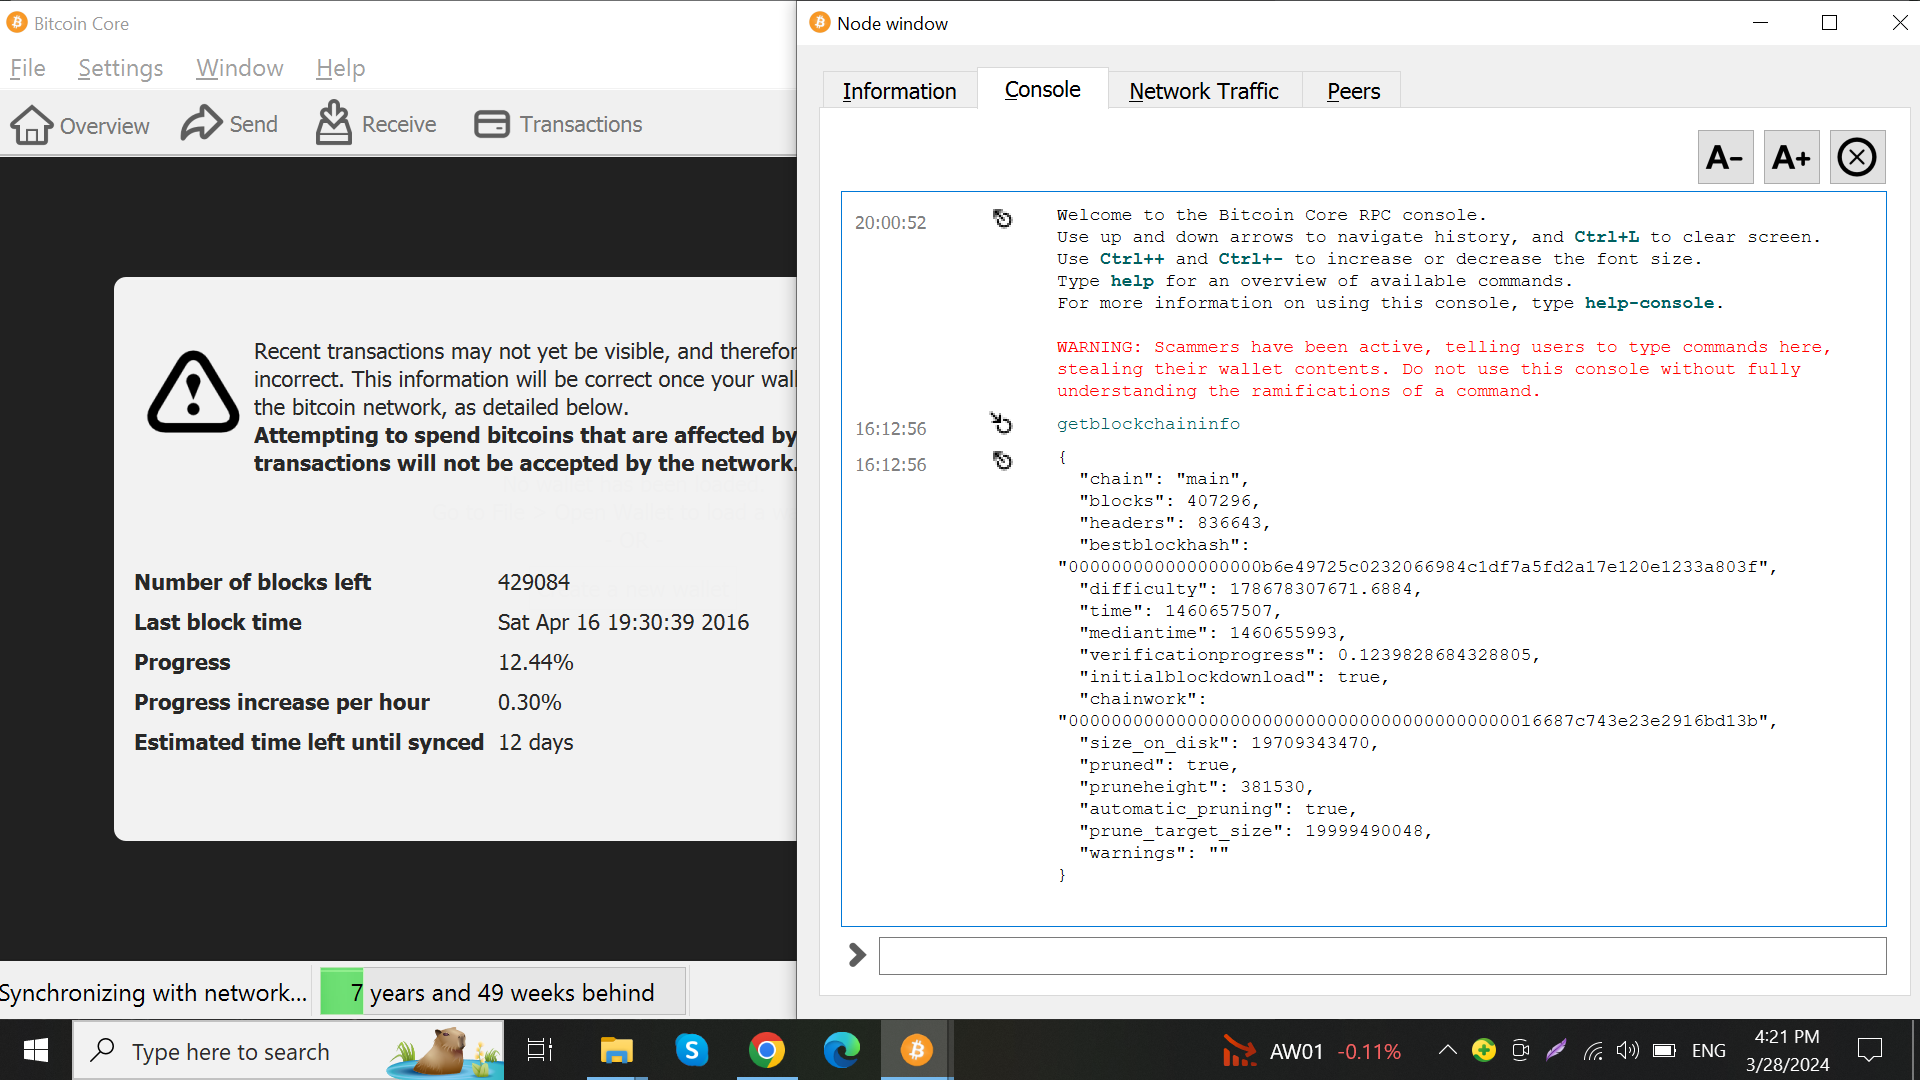Viewport: 1920px width, 1080px height.
Task: Click the Bitcoin Core taskbar icon
Action: coord(916,1050)
